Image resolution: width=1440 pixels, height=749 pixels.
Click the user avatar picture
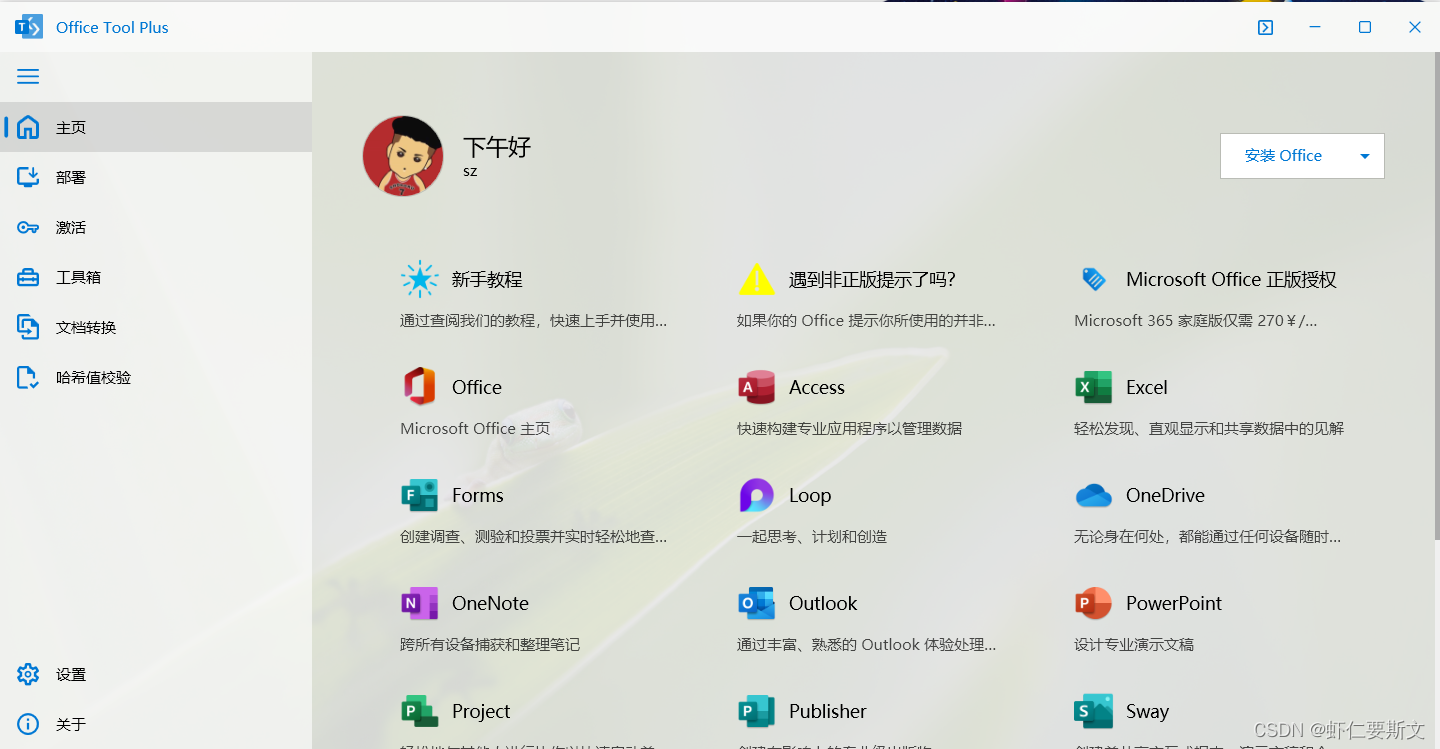click(403, 156)
